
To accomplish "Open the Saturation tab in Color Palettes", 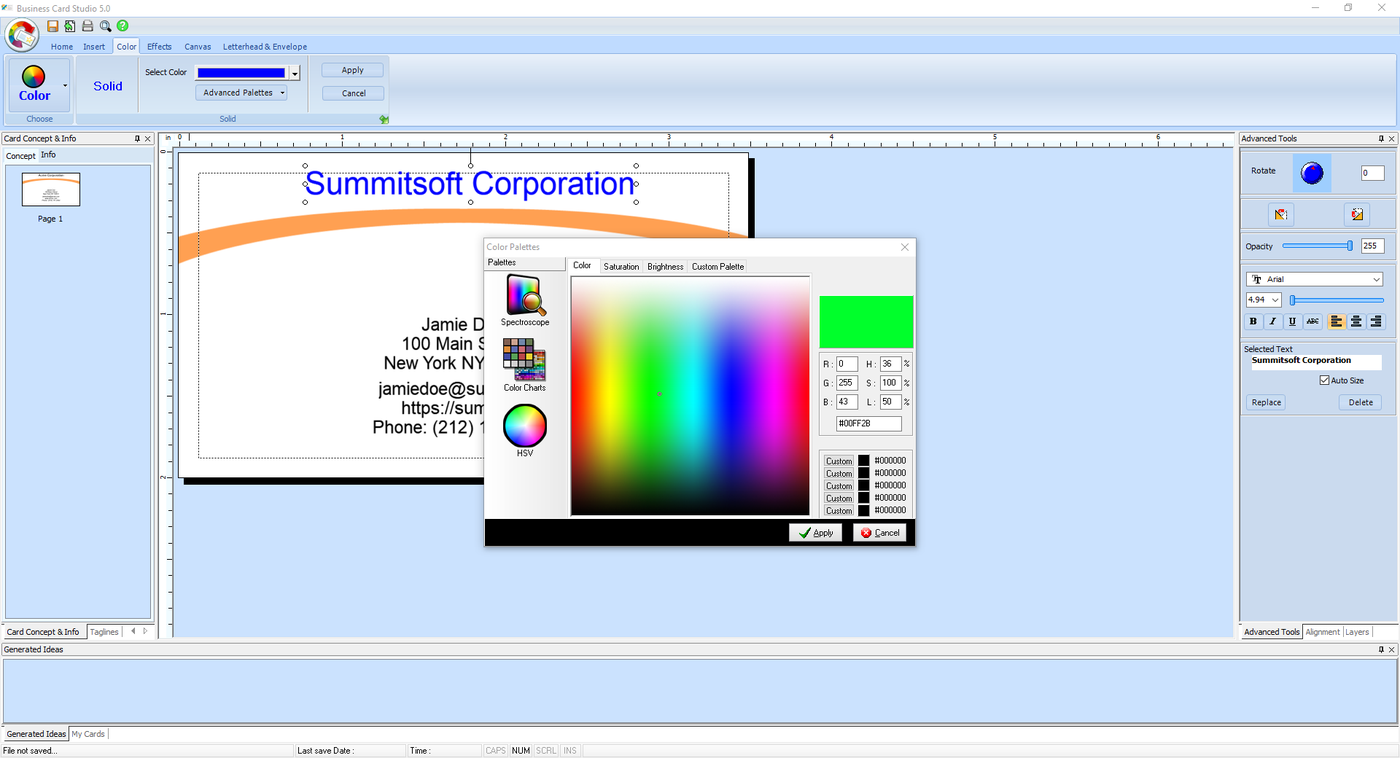I will pyautogui.click(x=621, y=267).
